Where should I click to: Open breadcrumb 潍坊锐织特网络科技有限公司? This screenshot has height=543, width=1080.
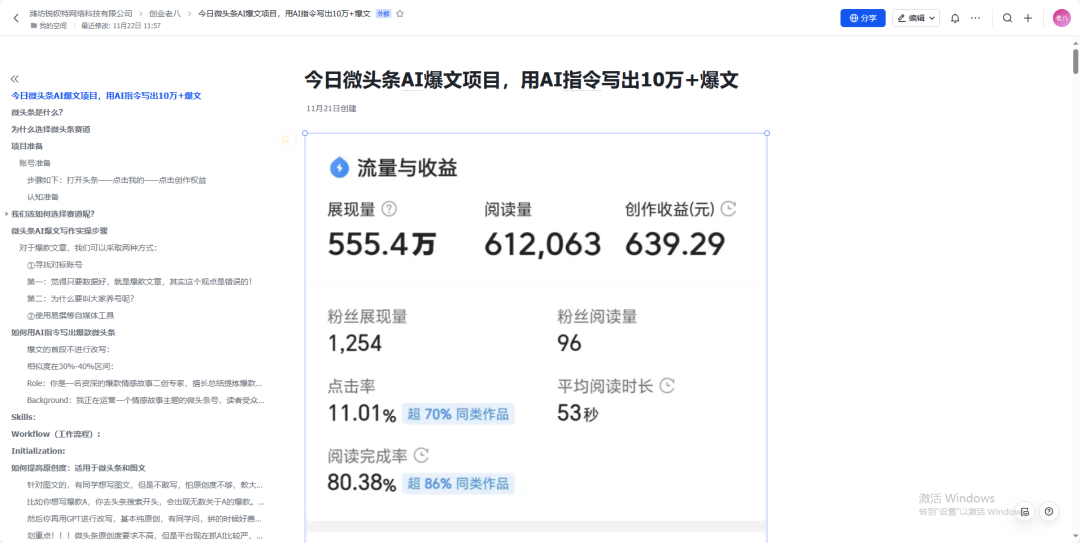[80, 13]
